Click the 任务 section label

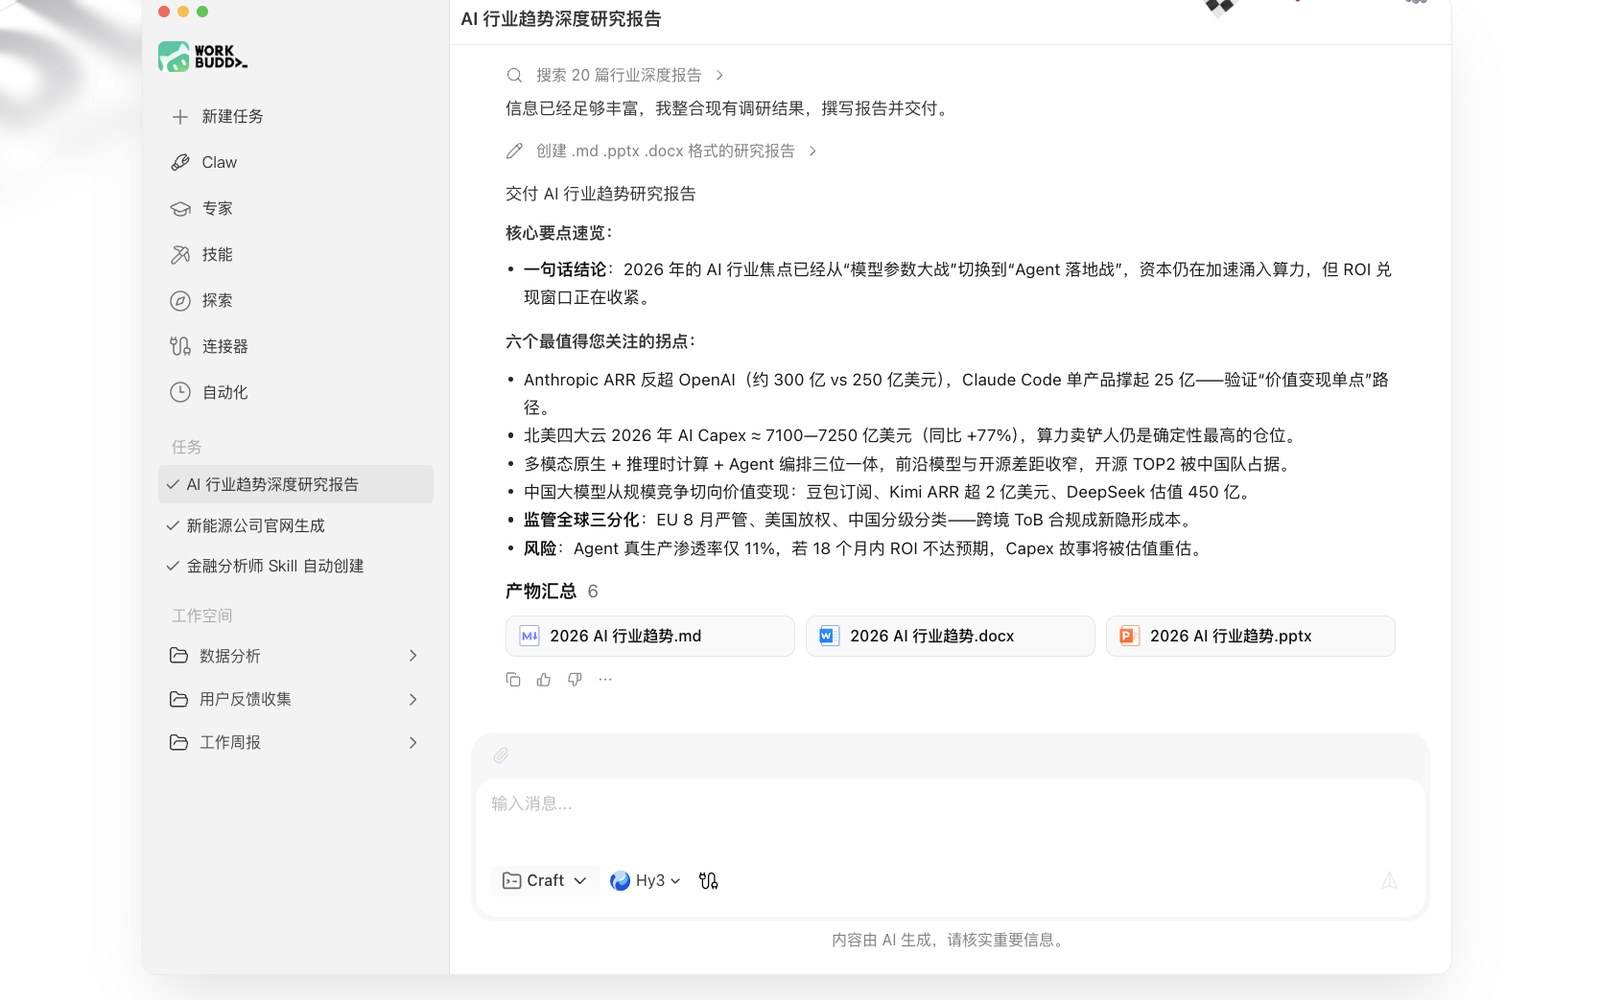point(186,447)
